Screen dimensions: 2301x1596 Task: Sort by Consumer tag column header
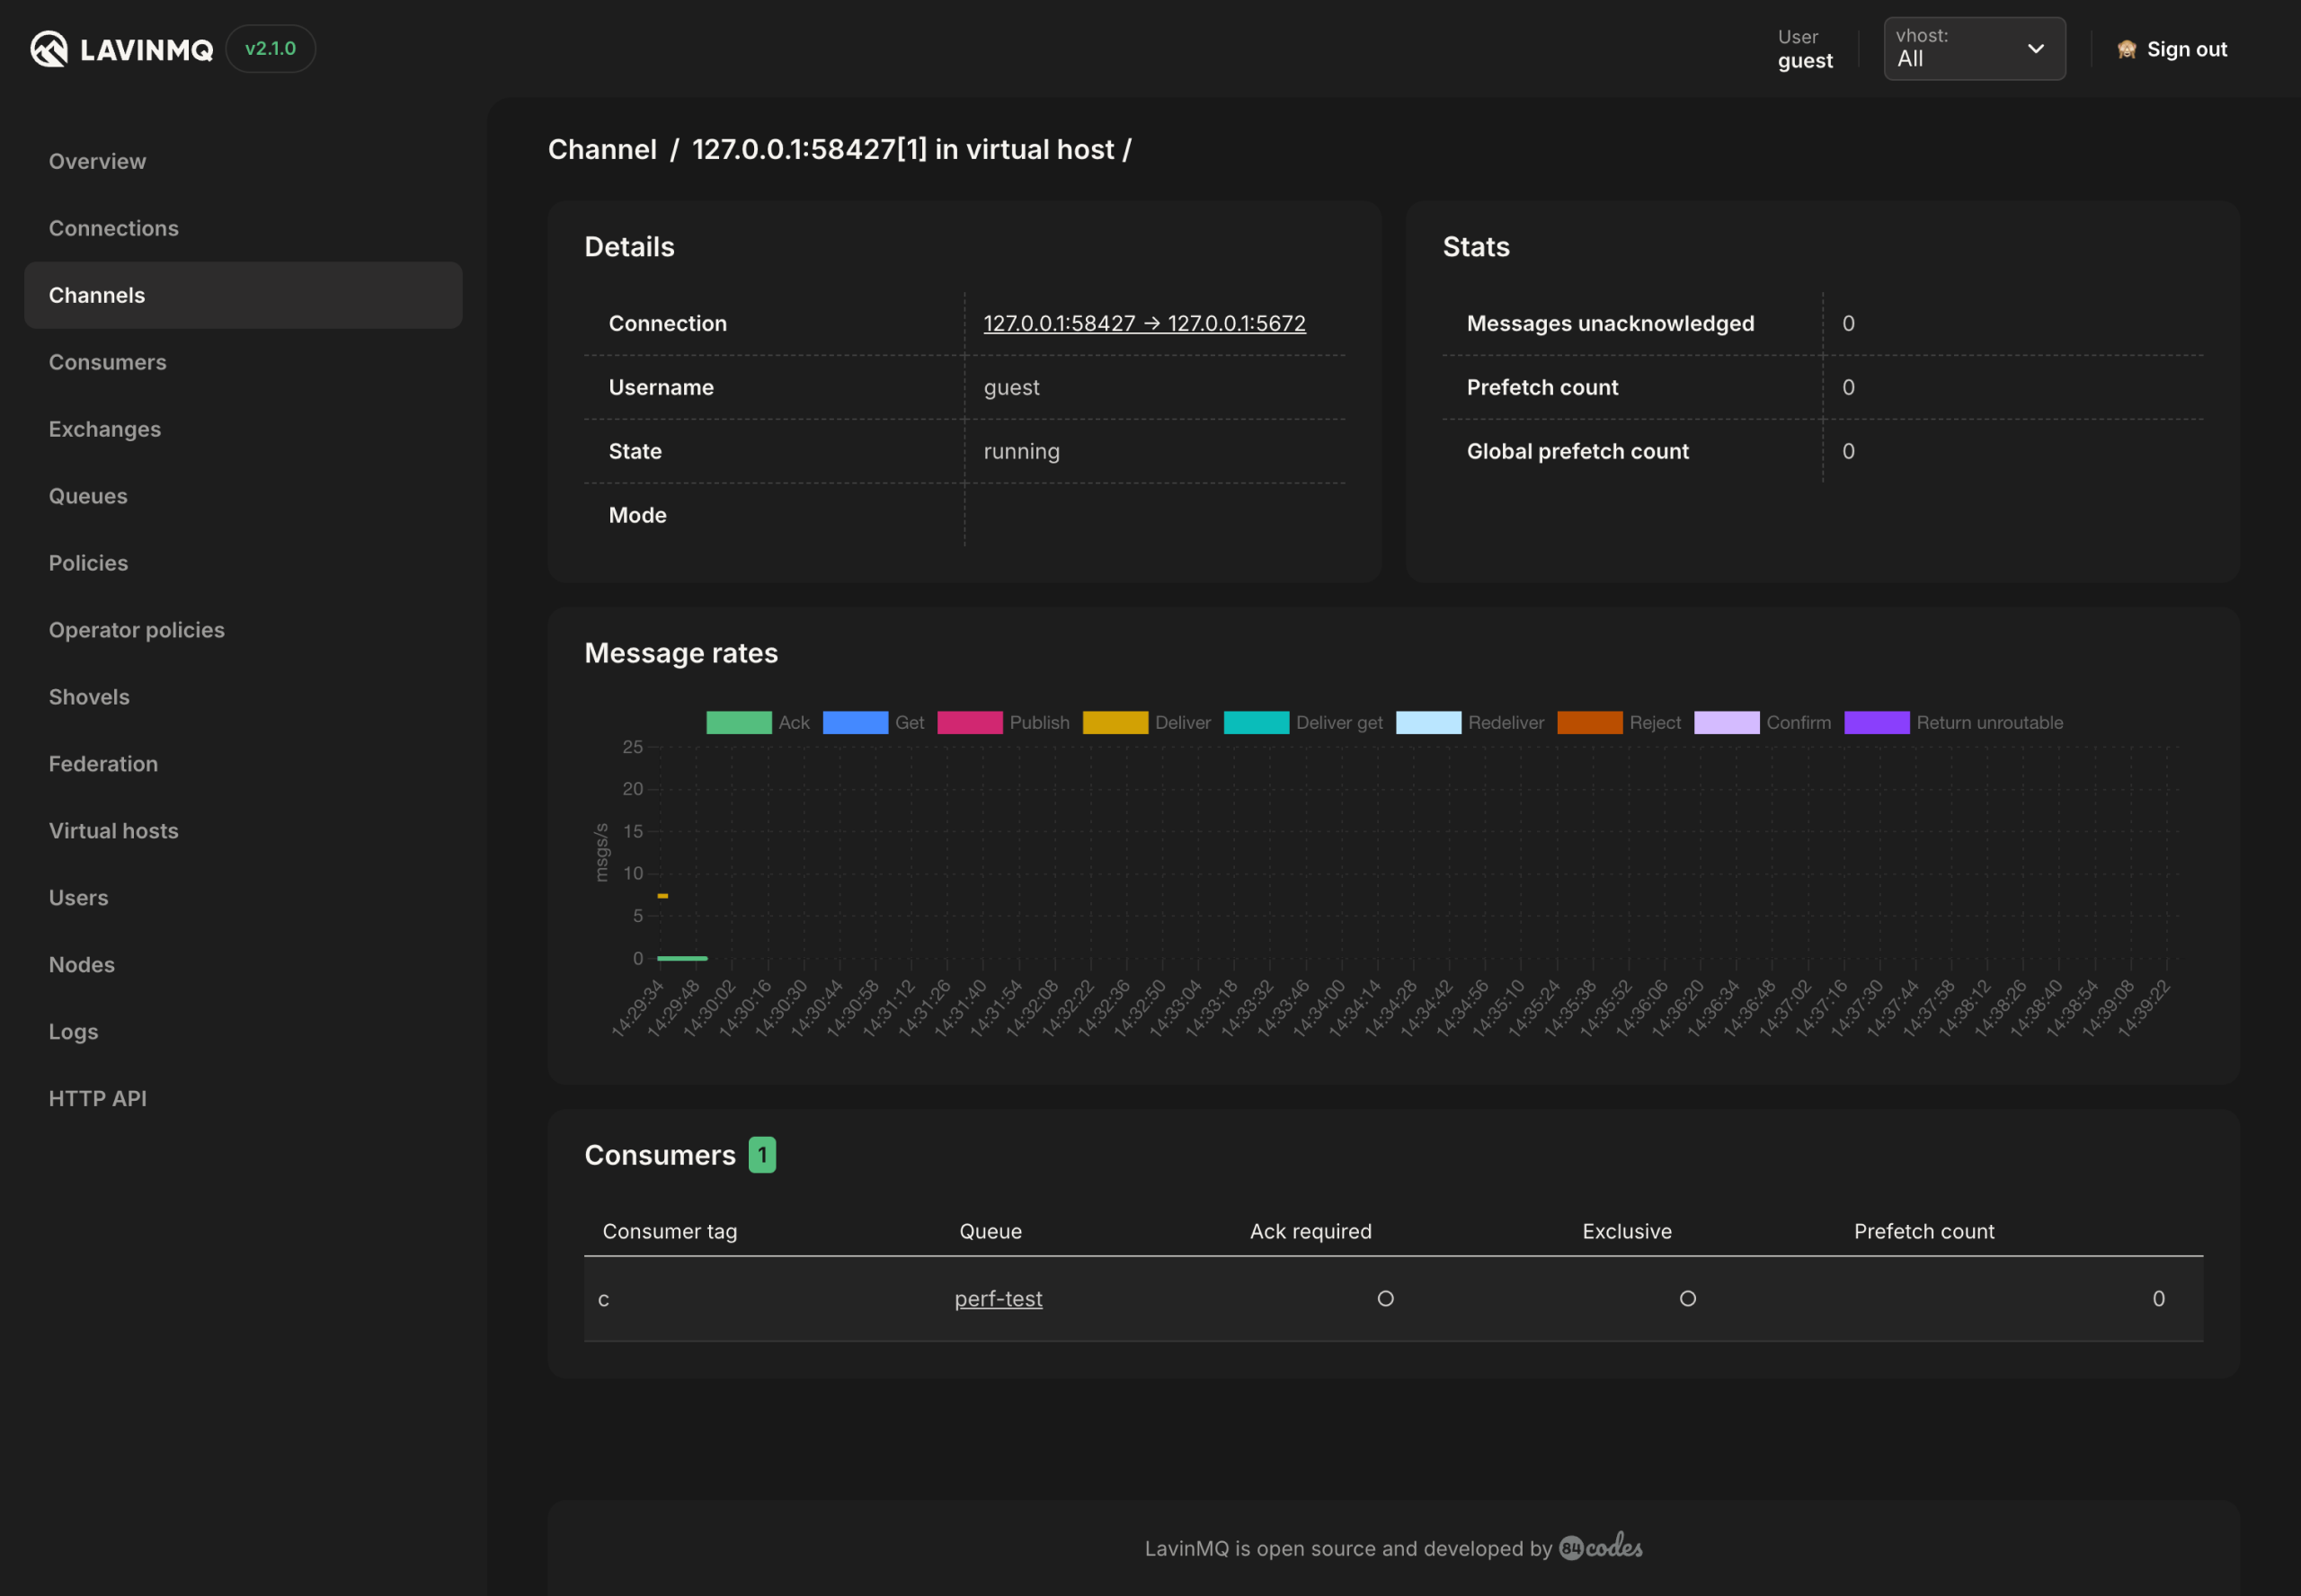pyautogui.click(x=670, y=1231)
